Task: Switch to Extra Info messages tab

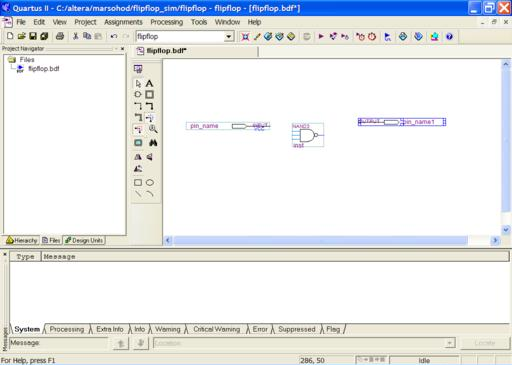Action: click(x=110, y=329)
